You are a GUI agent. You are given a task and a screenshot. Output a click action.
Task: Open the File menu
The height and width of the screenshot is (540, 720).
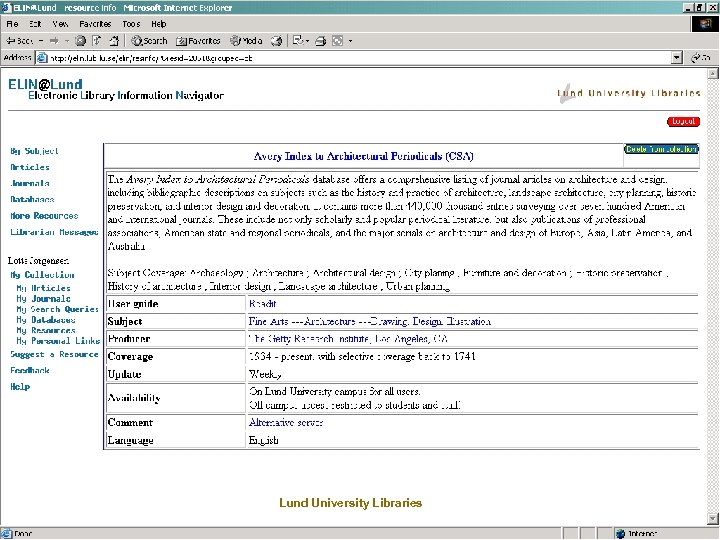pyautogui.click(x=12, y=24)
